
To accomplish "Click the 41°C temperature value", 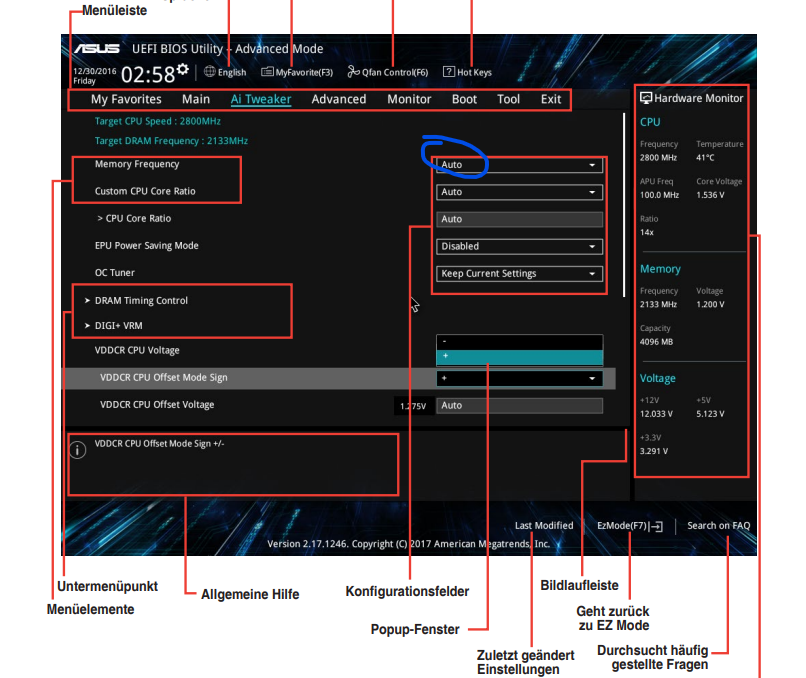I will (x=705, y=158).
